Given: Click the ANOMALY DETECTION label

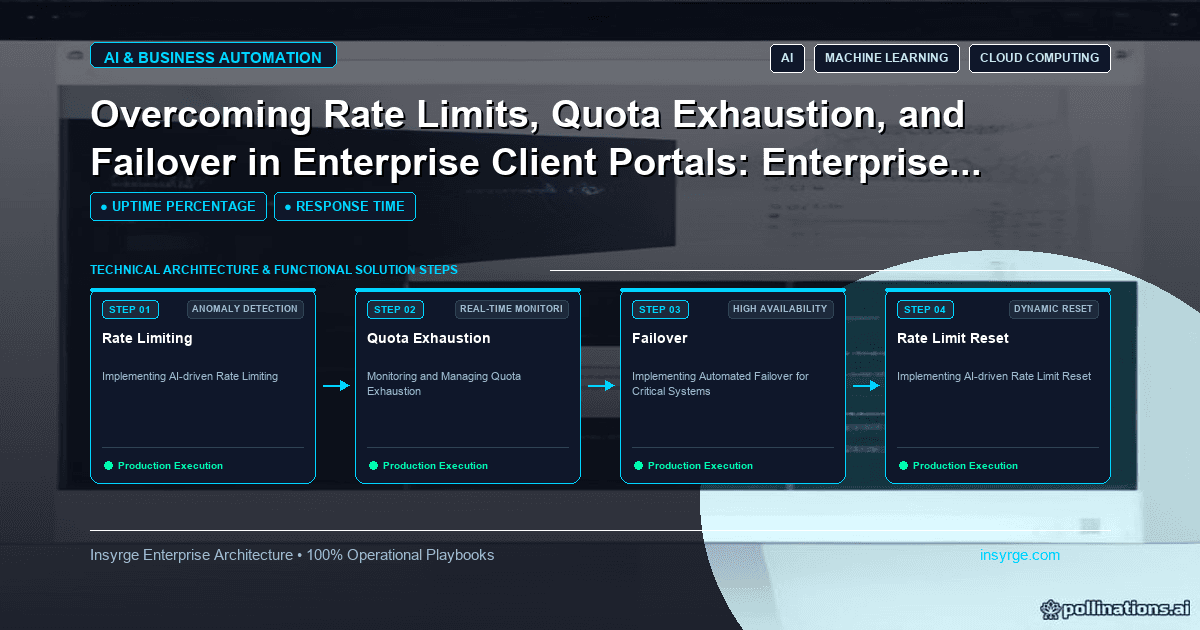Looking at the screenshot, I should (245, 309).
